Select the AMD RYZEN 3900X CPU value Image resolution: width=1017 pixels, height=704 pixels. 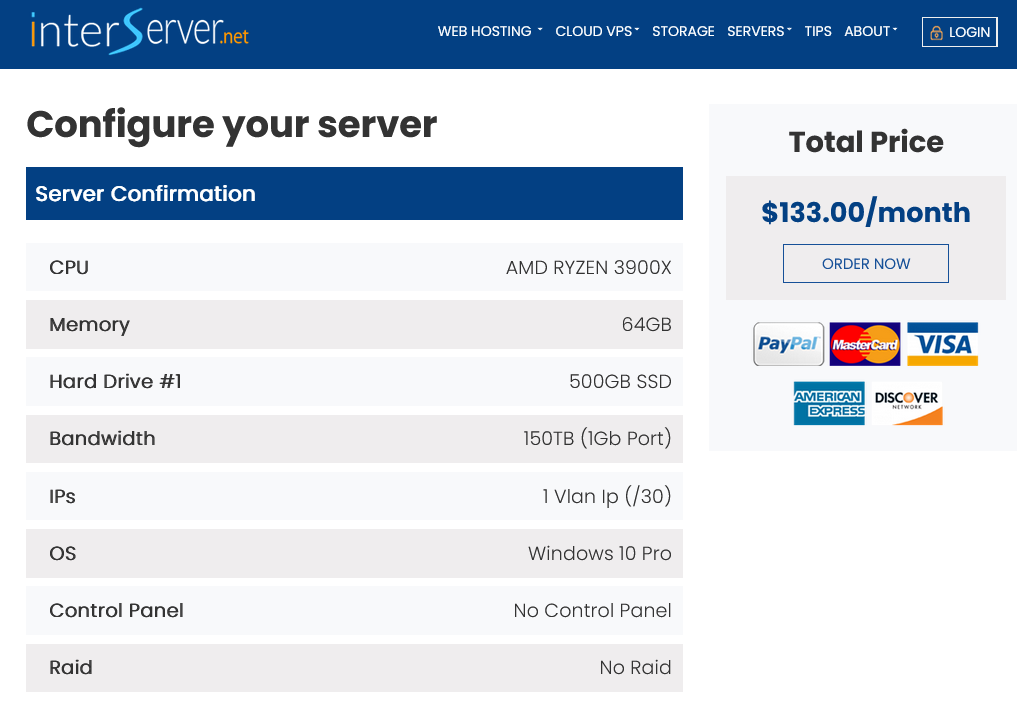[588, 267]
